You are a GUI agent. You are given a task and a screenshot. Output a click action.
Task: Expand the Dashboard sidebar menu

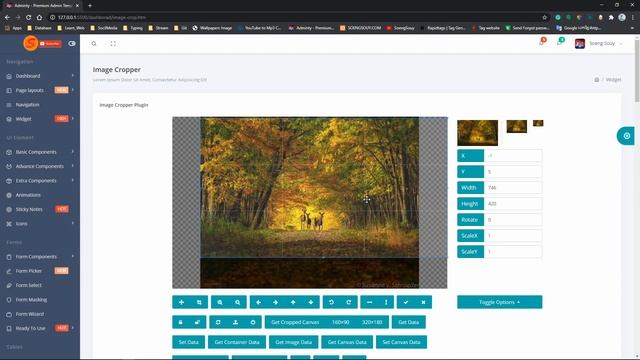[40, 76]
